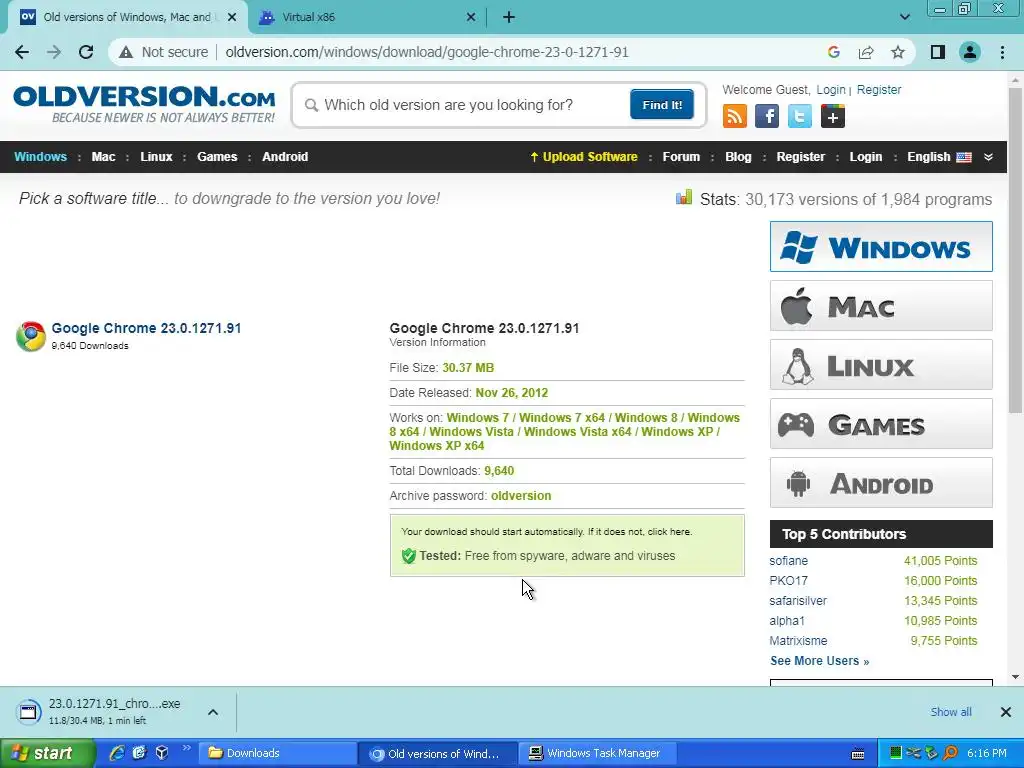Go back to the previous page
Screen dimensions: 1024x768
22,52
